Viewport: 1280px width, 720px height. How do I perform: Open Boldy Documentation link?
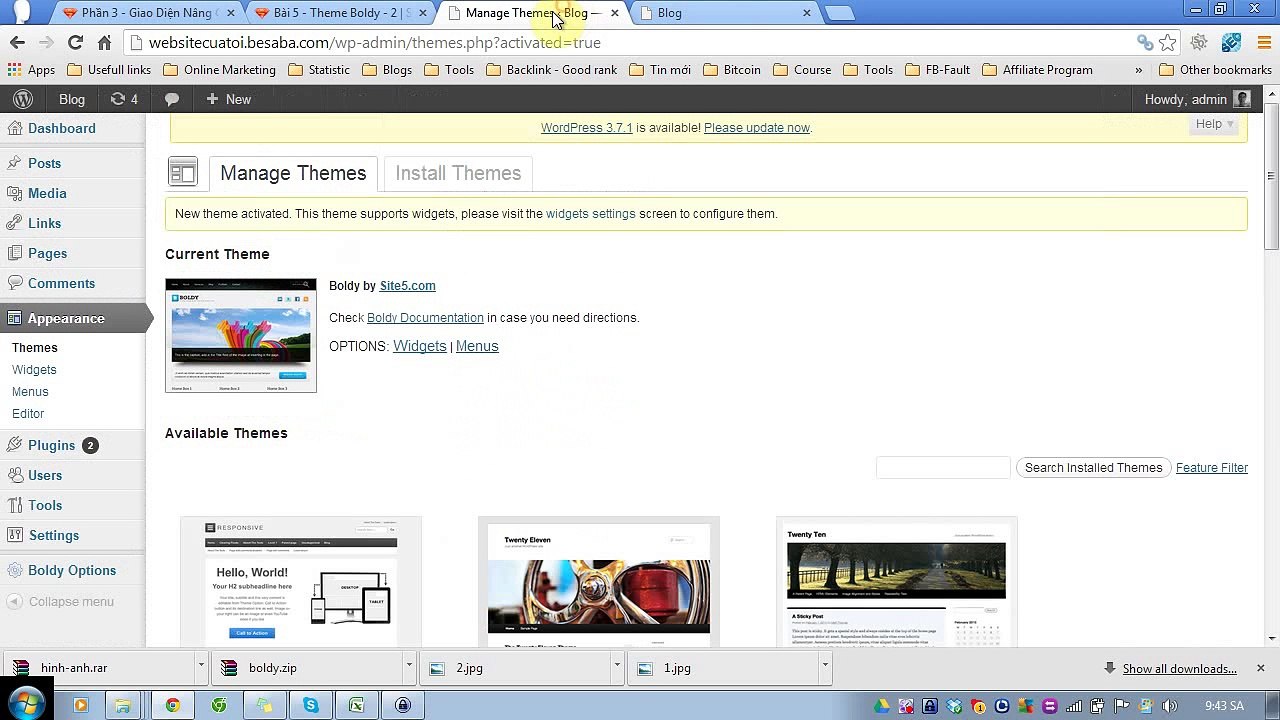pos(425,318)
